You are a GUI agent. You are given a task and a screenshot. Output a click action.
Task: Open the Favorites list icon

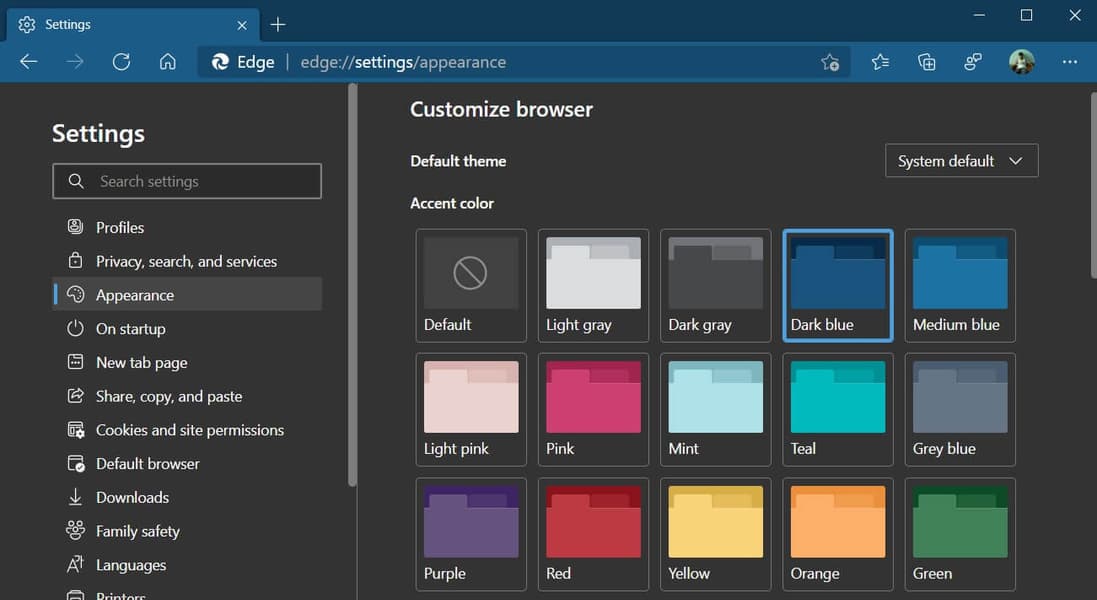[x=880, y=62]
